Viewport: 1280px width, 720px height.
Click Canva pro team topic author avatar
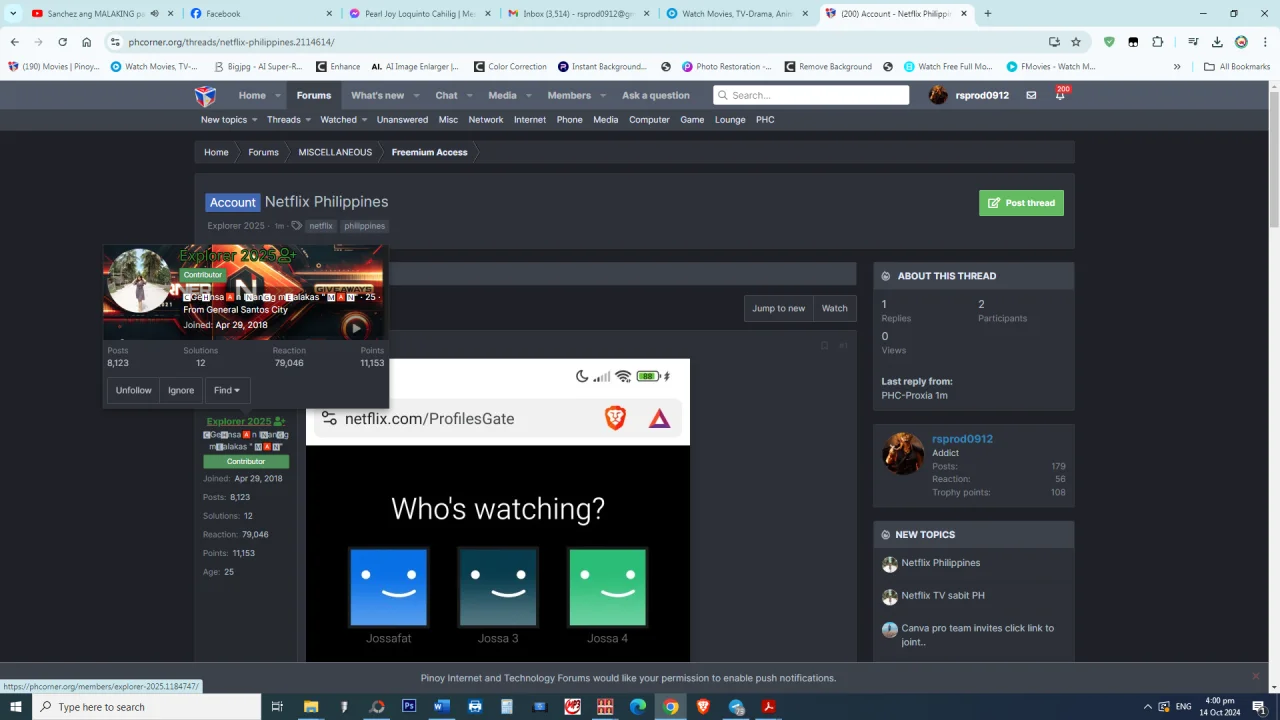[x=890, y=630]
